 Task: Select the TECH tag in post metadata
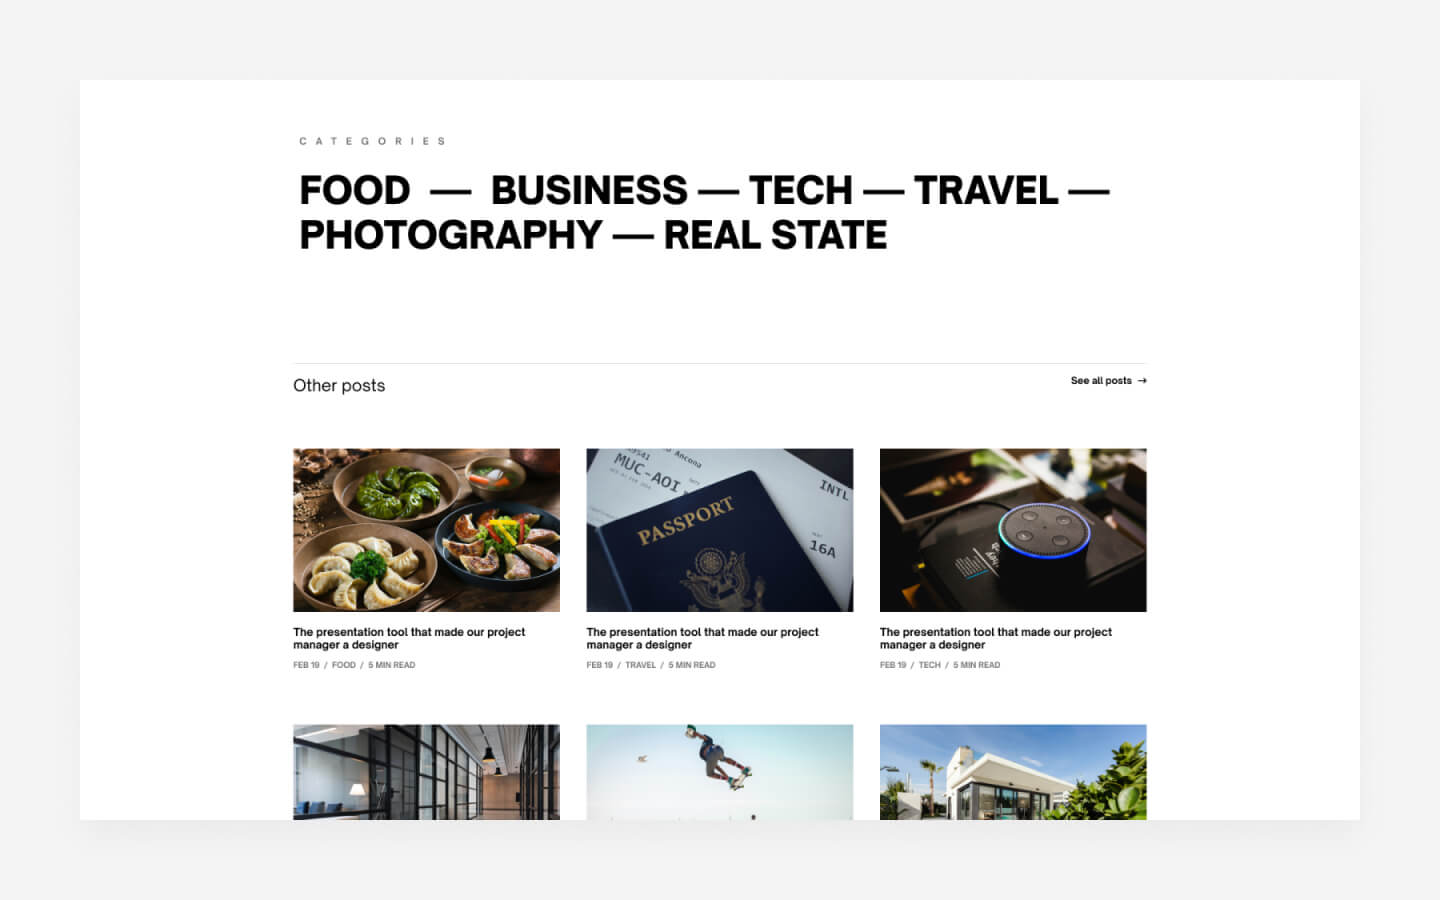(930, 665)
